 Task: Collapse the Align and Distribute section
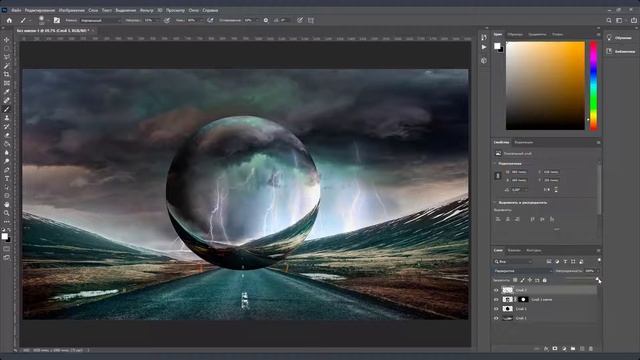coord(496,202)
